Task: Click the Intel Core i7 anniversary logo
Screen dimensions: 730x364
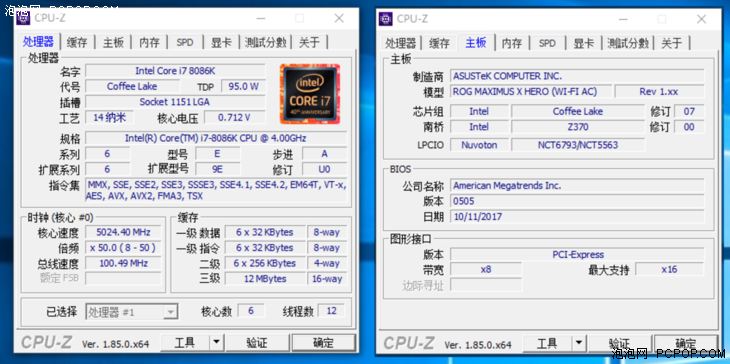Action: click(310, 94)
